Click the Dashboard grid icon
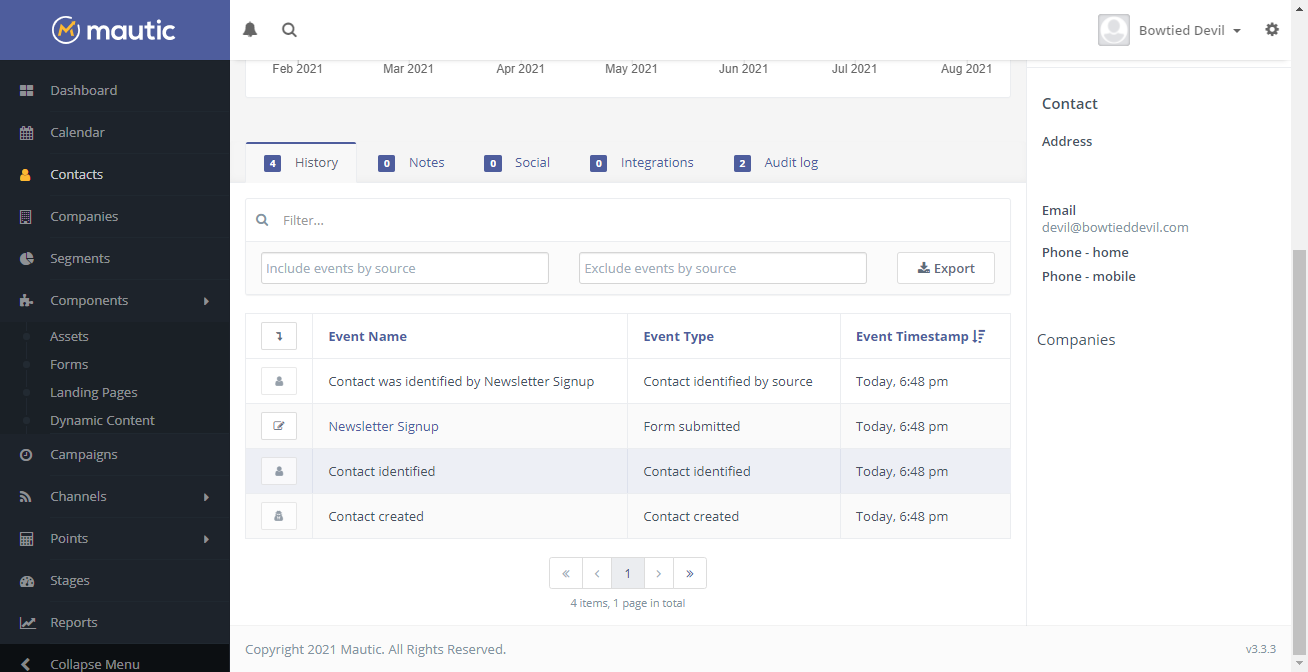Image resolution: width=1308 pixels, height=672 pixels. (x=27, y=90)
